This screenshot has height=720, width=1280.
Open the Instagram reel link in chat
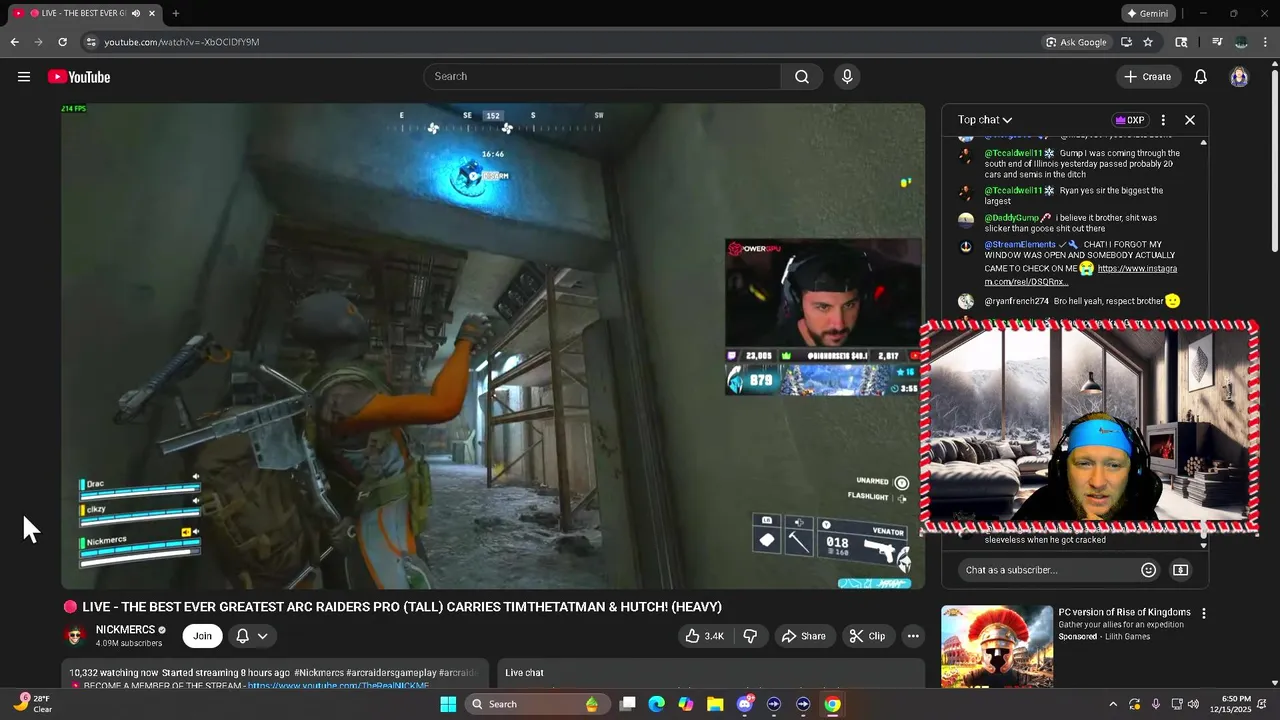(x=1080, y=275)
